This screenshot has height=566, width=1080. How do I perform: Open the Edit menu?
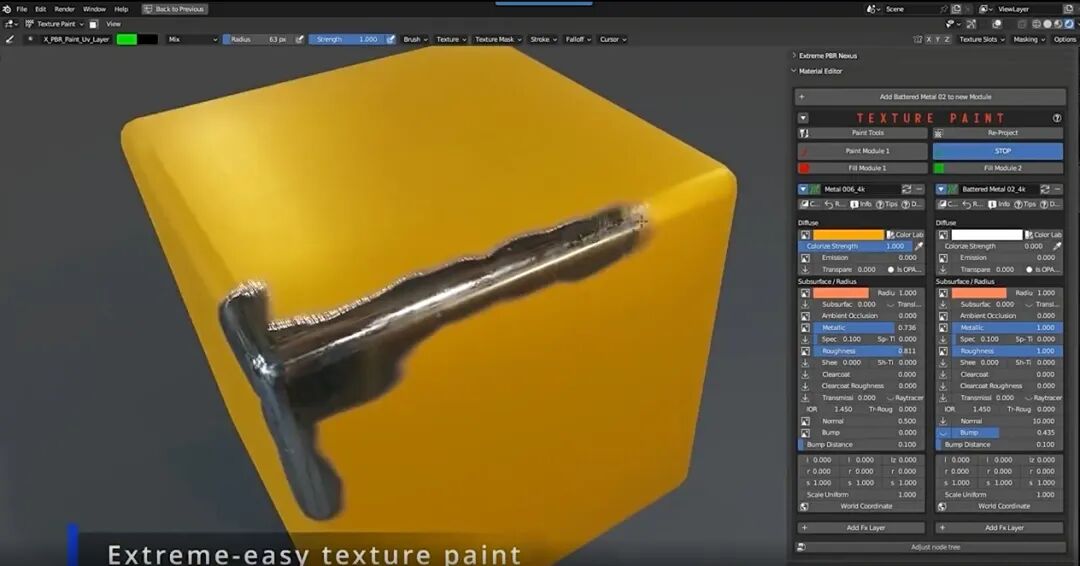tap(41, 9)
